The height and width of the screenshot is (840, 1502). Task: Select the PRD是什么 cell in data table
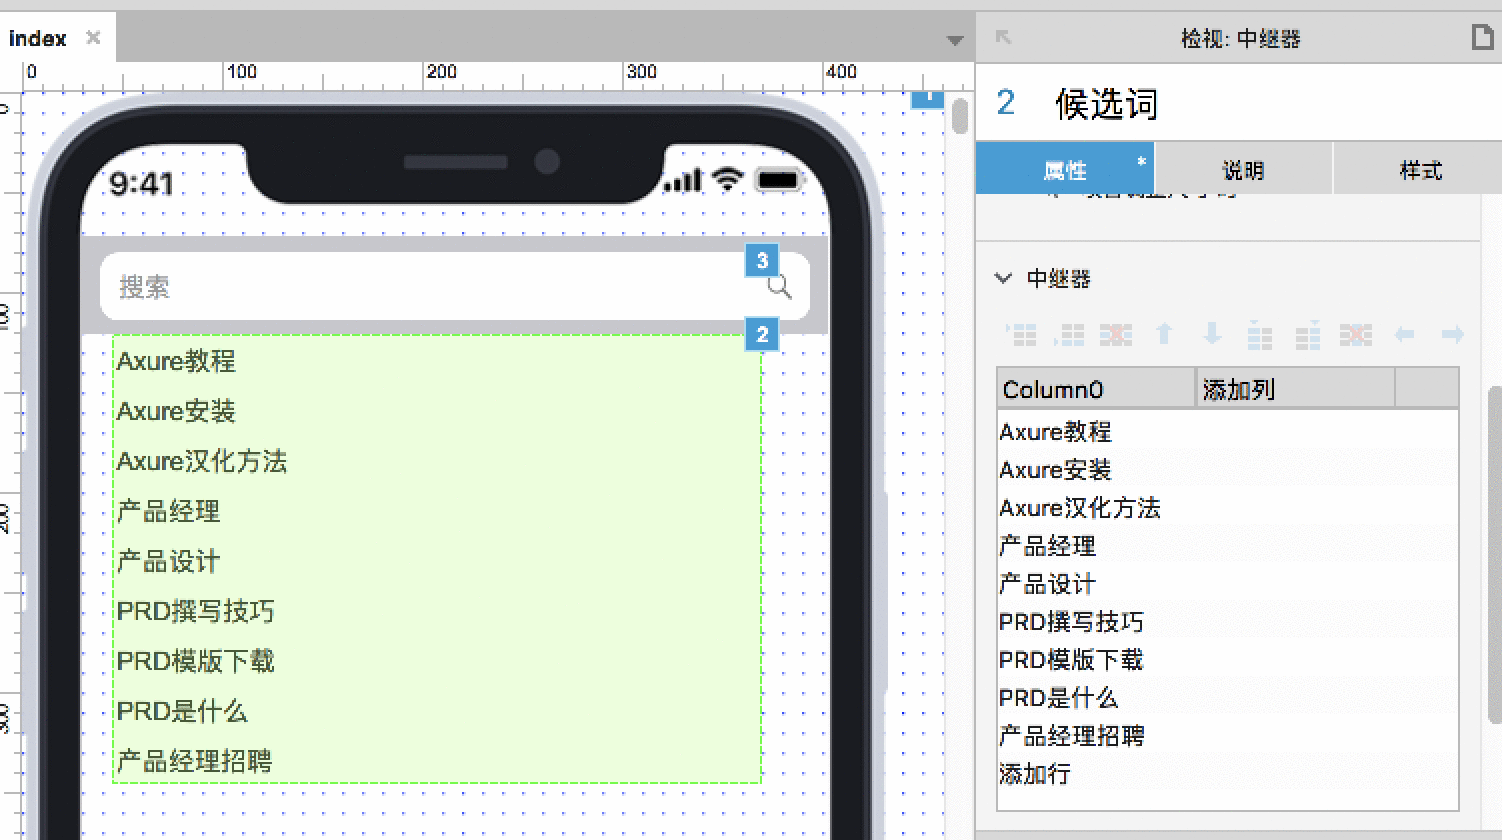click(1096, 698)
